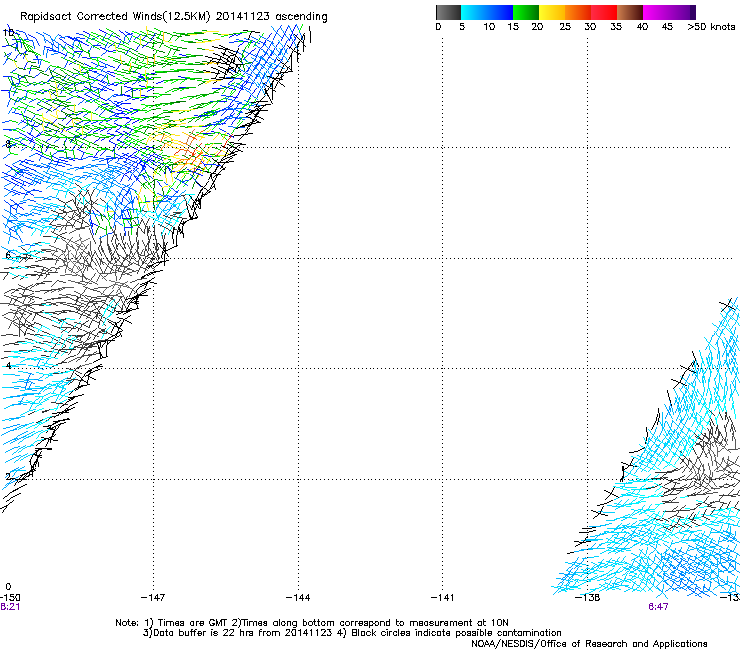This screenshot has height=650, width=740.
Task: Click the dark purple >50 knots swatch
Action: tap(693, 12)
